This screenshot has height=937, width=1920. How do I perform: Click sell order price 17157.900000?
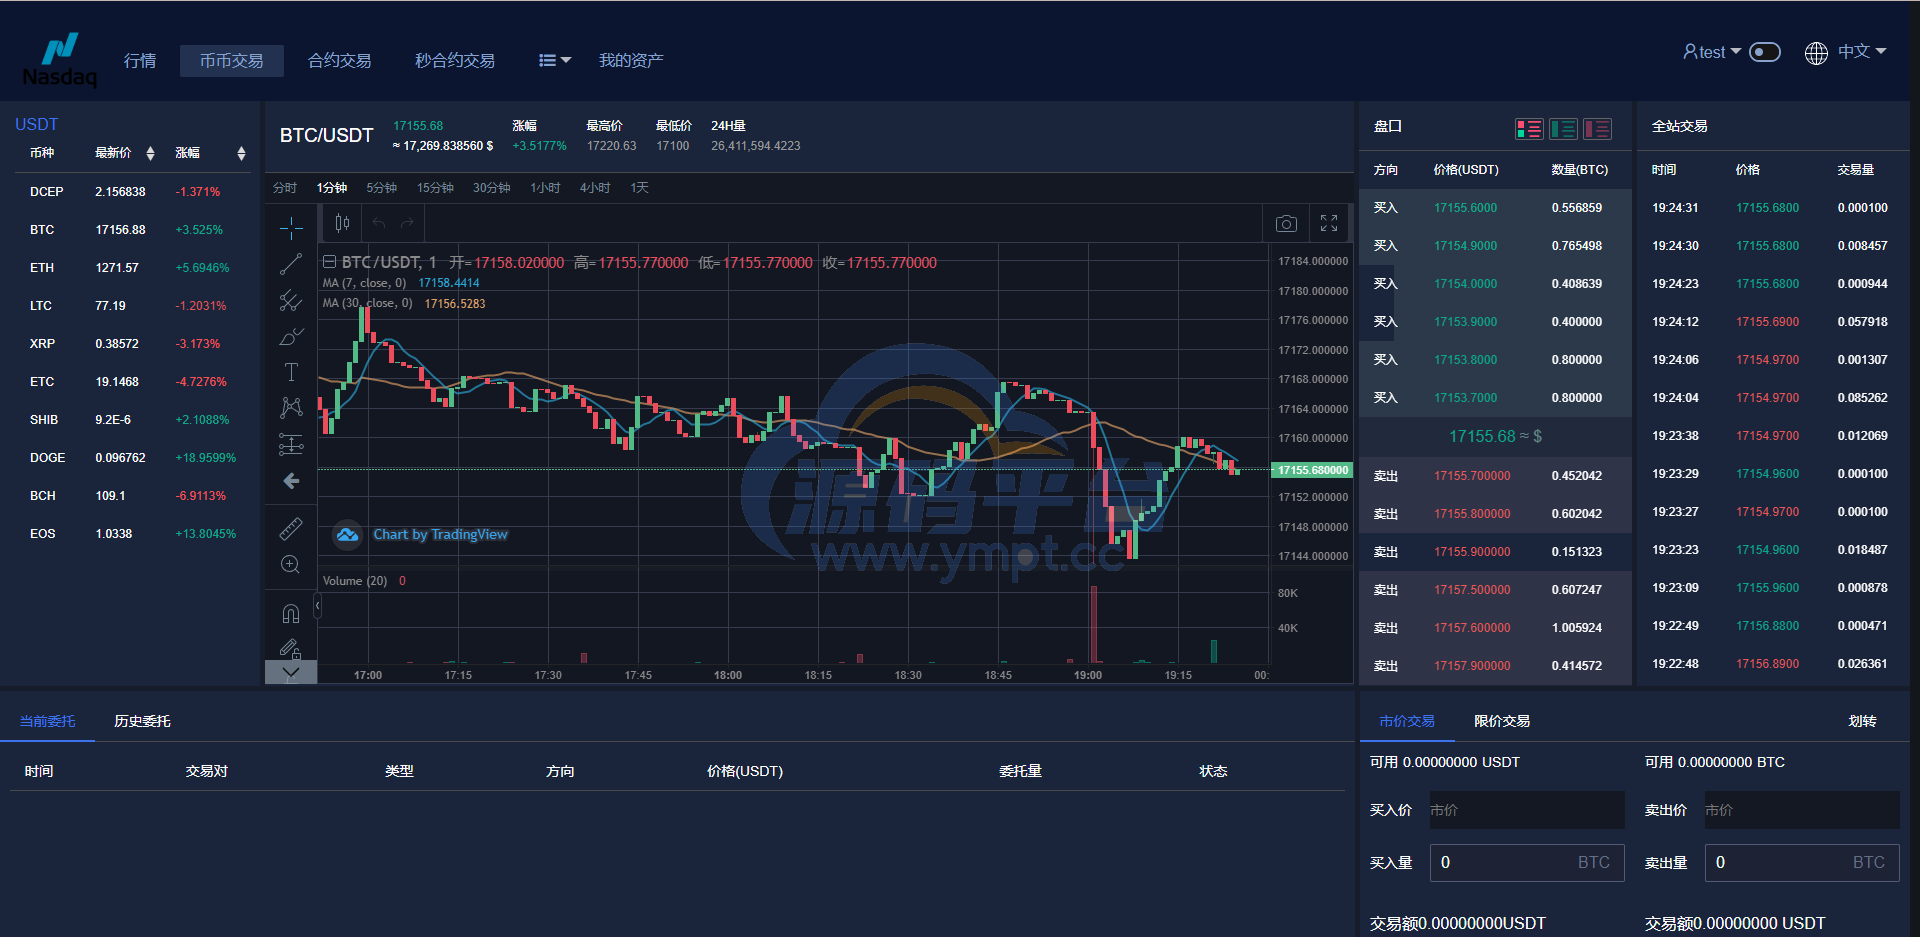click(1472, 666)
